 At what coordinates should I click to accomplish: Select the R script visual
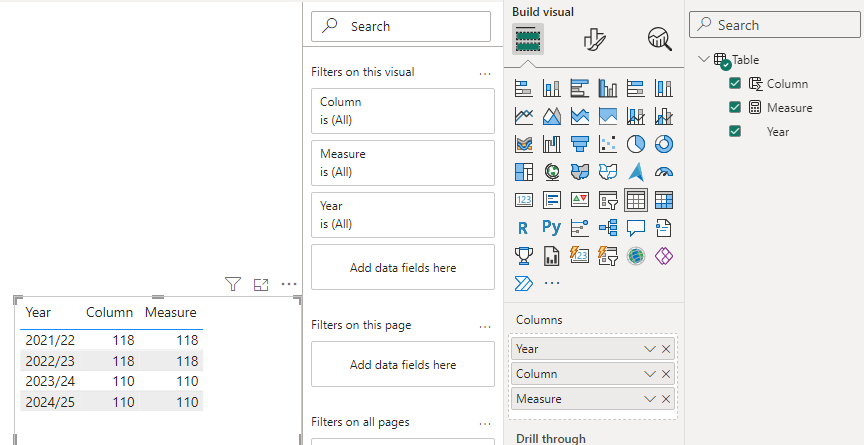[523, 228]
